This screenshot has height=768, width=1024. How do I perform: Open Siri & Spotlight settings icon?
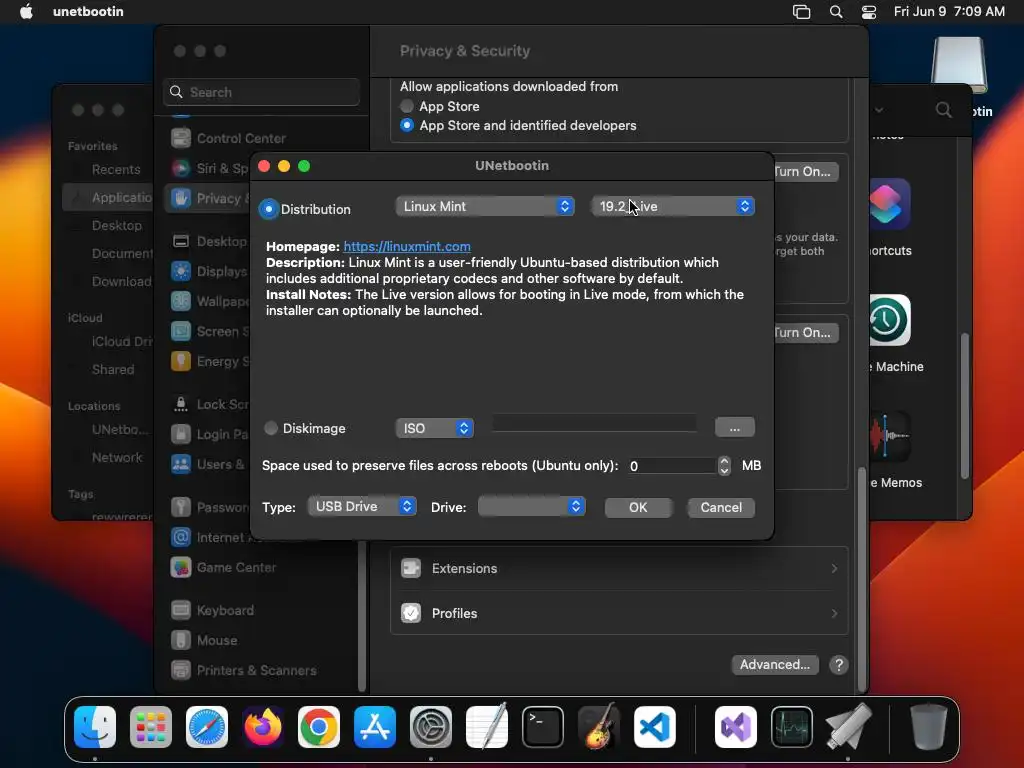(181, 168)
